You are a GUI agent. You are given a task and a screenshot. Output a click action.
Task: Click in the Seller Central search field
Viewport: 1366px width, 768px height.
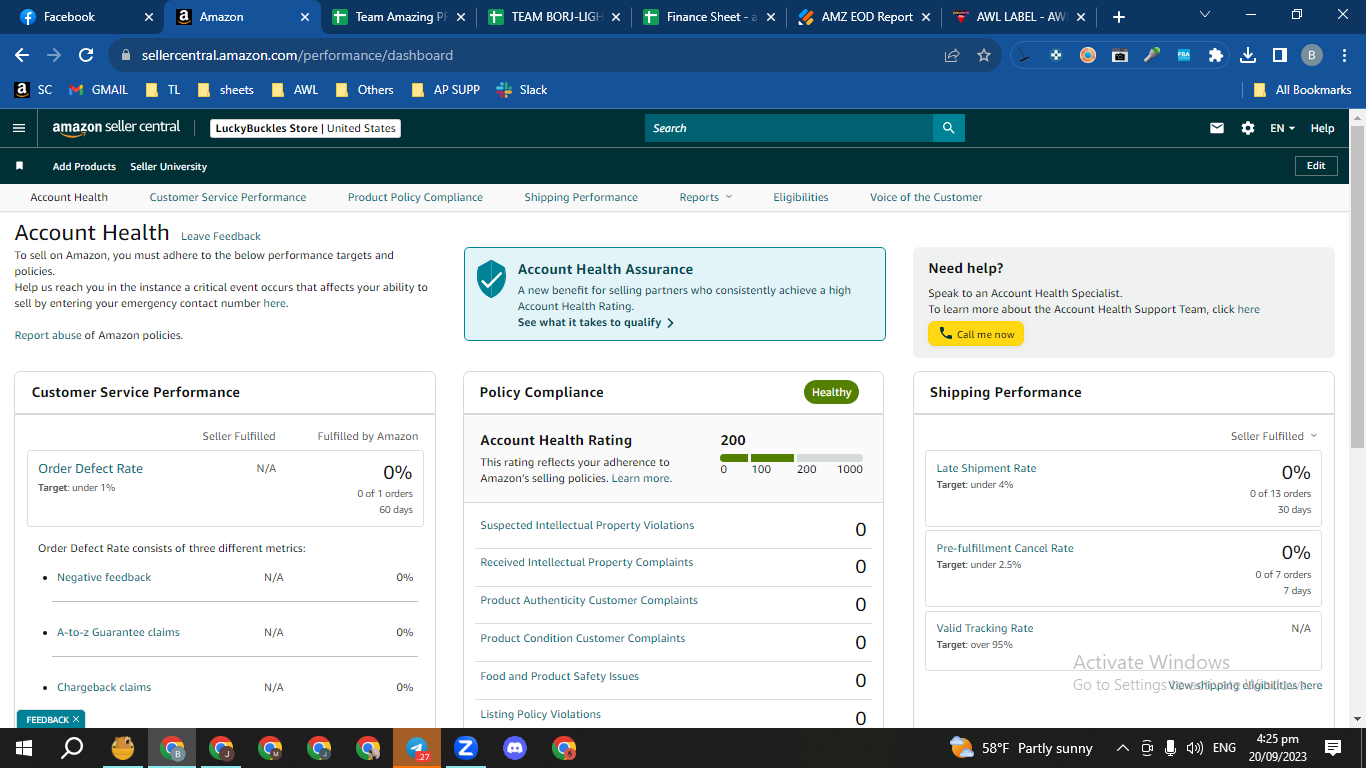[x=789, y=128]
